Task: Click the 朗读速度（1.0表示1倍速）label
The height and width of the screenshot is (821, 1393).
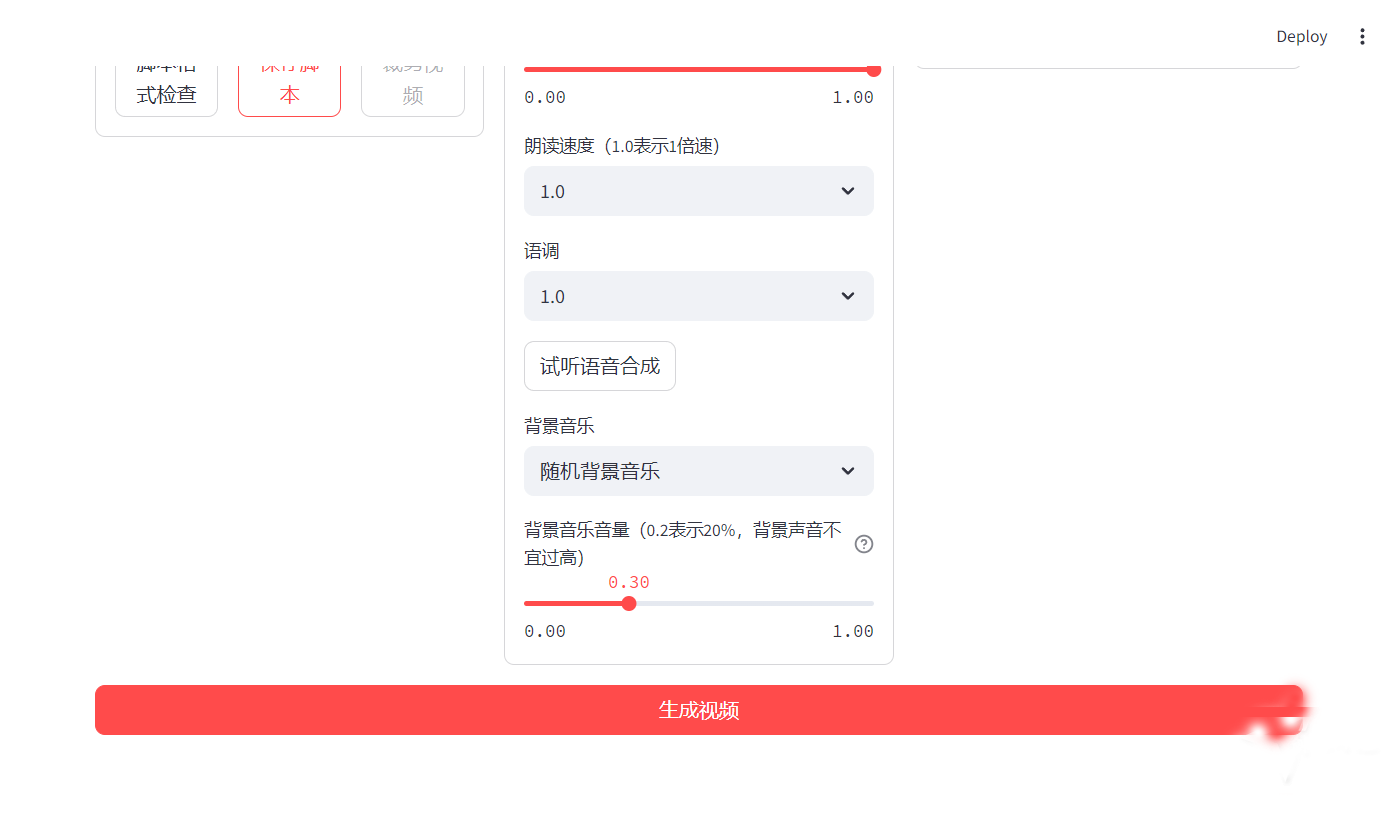Action: tap(622, 146)
